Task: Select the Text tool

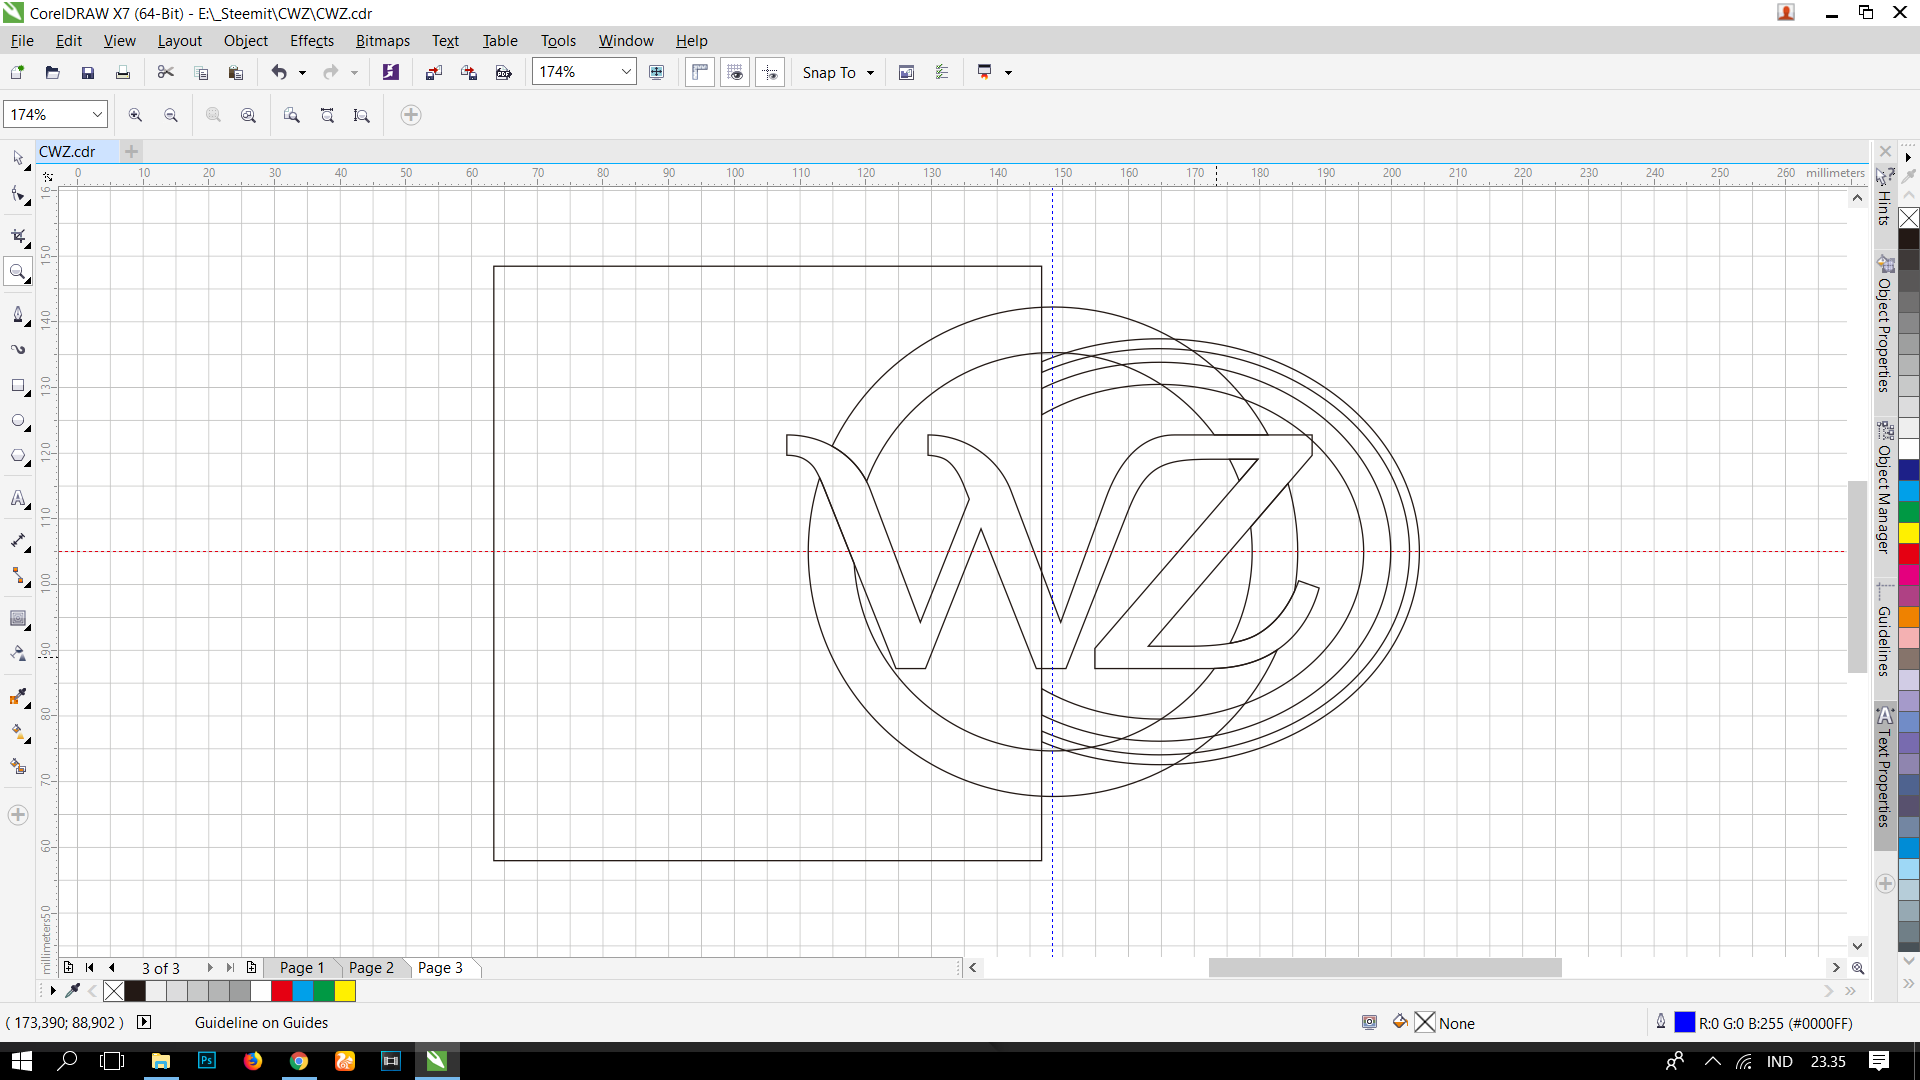Action: (x=18, y=499)
